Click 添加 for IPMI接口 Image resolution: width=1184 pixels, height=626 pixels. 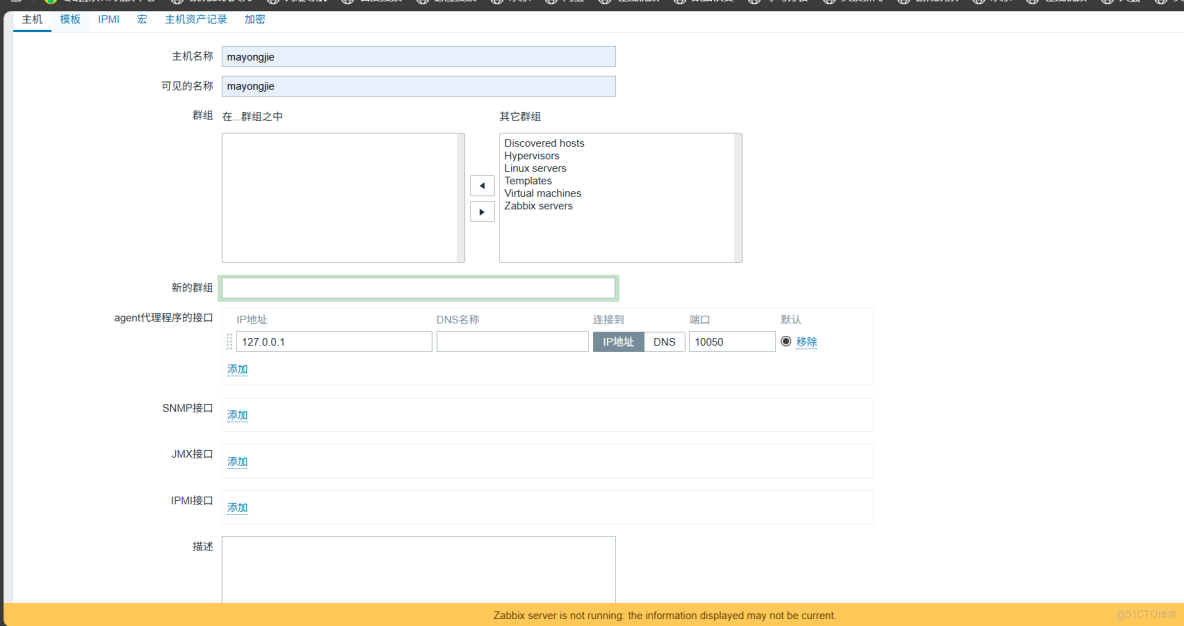[x=238, y=508]
